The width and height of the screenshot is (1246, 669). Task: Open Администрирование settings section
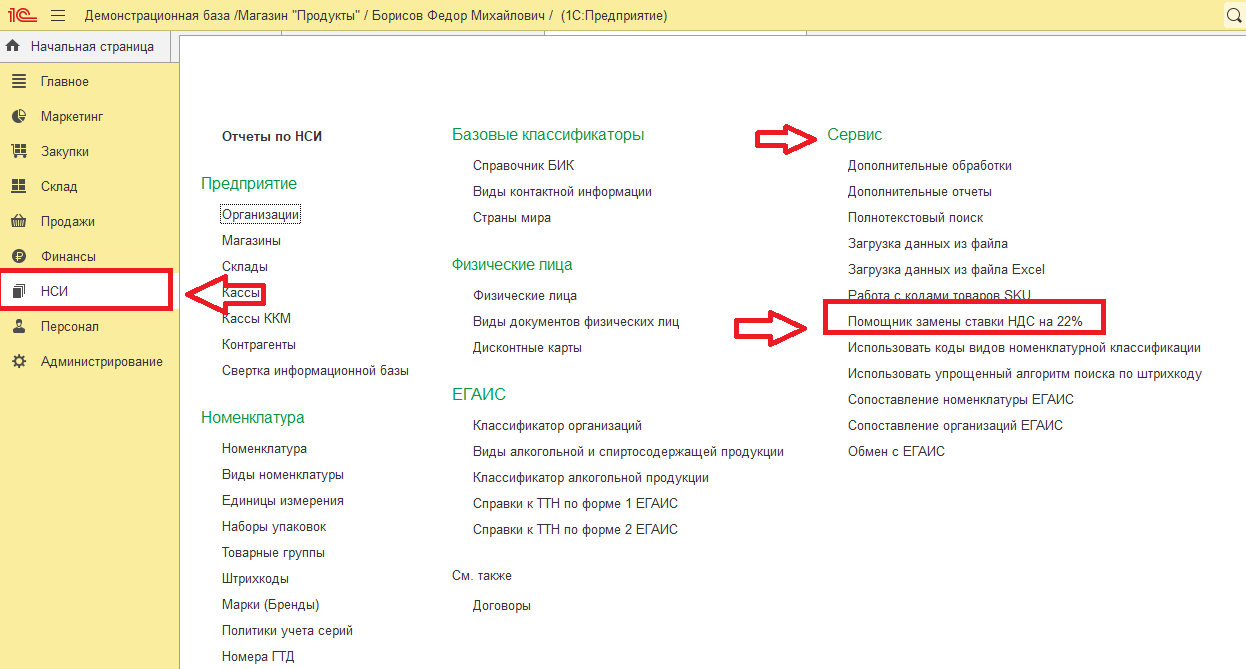click(x=101, y=361)
